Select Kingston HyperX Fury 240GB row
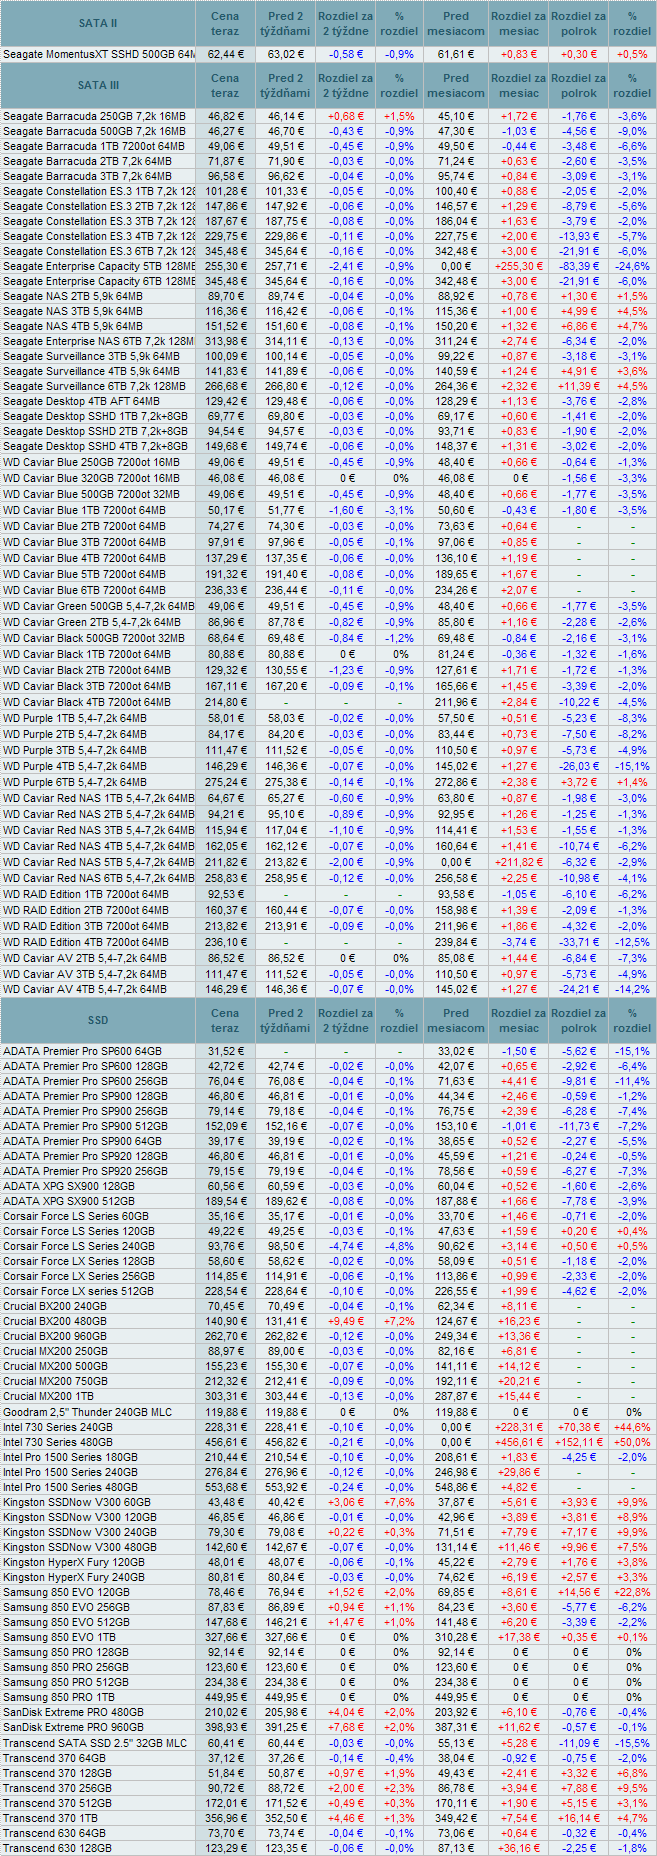 coord(328,1577)
